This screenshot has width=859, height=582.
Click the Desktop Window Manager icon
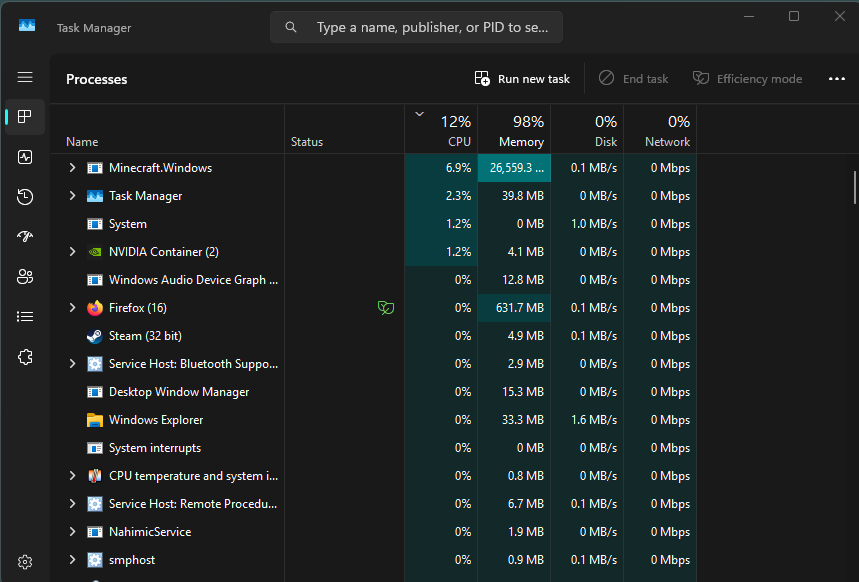point(95,392)
